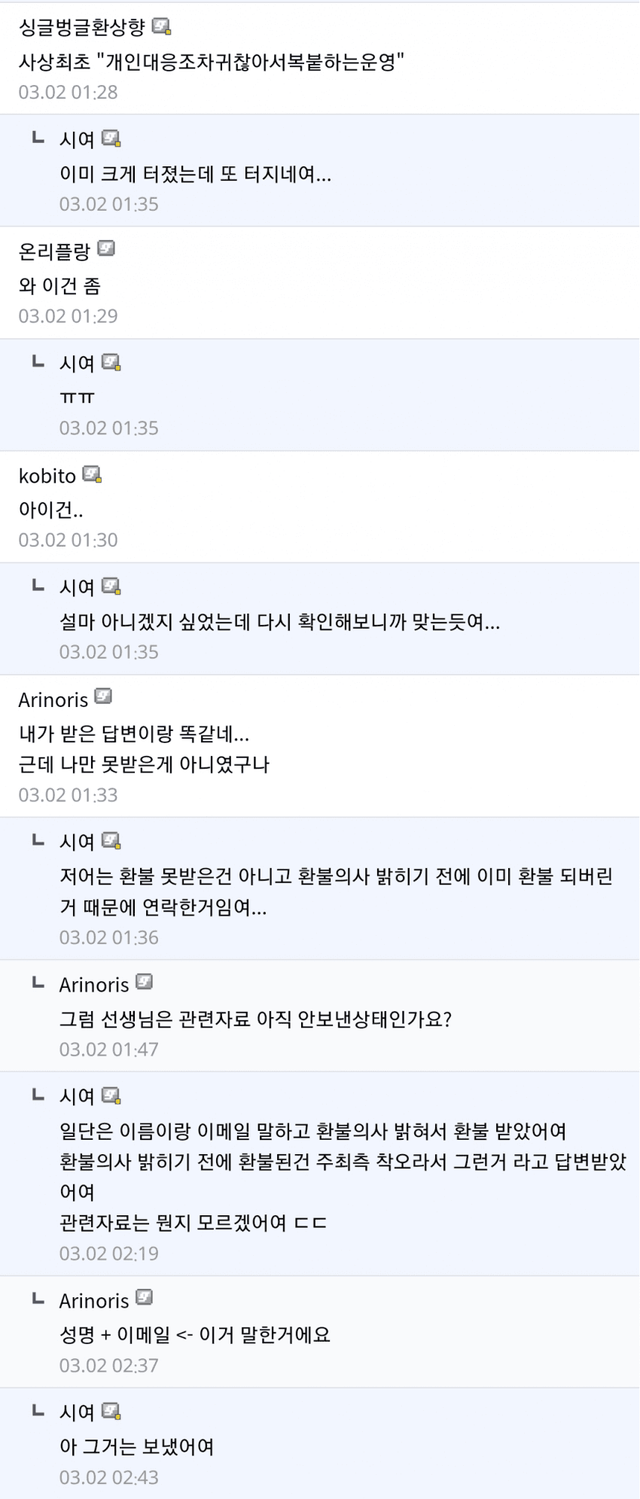Click 시여's icon above "이미 크게 터졌는데" reply

[111, 138]
